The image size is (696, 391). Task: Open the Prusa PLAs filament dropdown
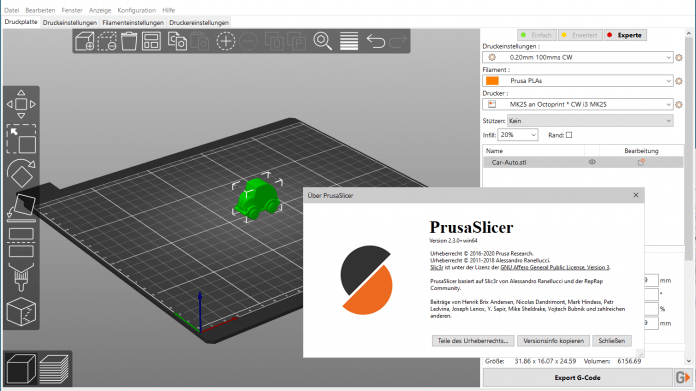578,81
